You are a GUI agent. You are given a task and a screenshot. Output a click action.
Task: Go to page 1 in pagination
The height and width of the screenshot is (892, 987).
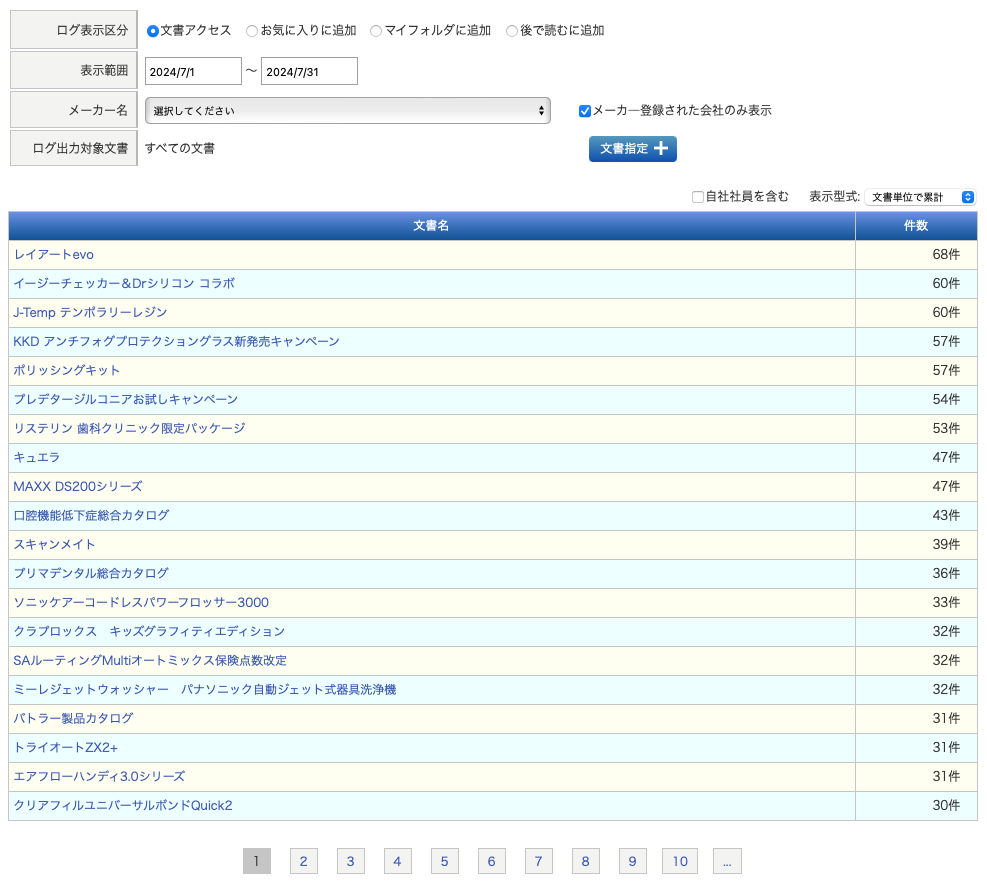257,861
